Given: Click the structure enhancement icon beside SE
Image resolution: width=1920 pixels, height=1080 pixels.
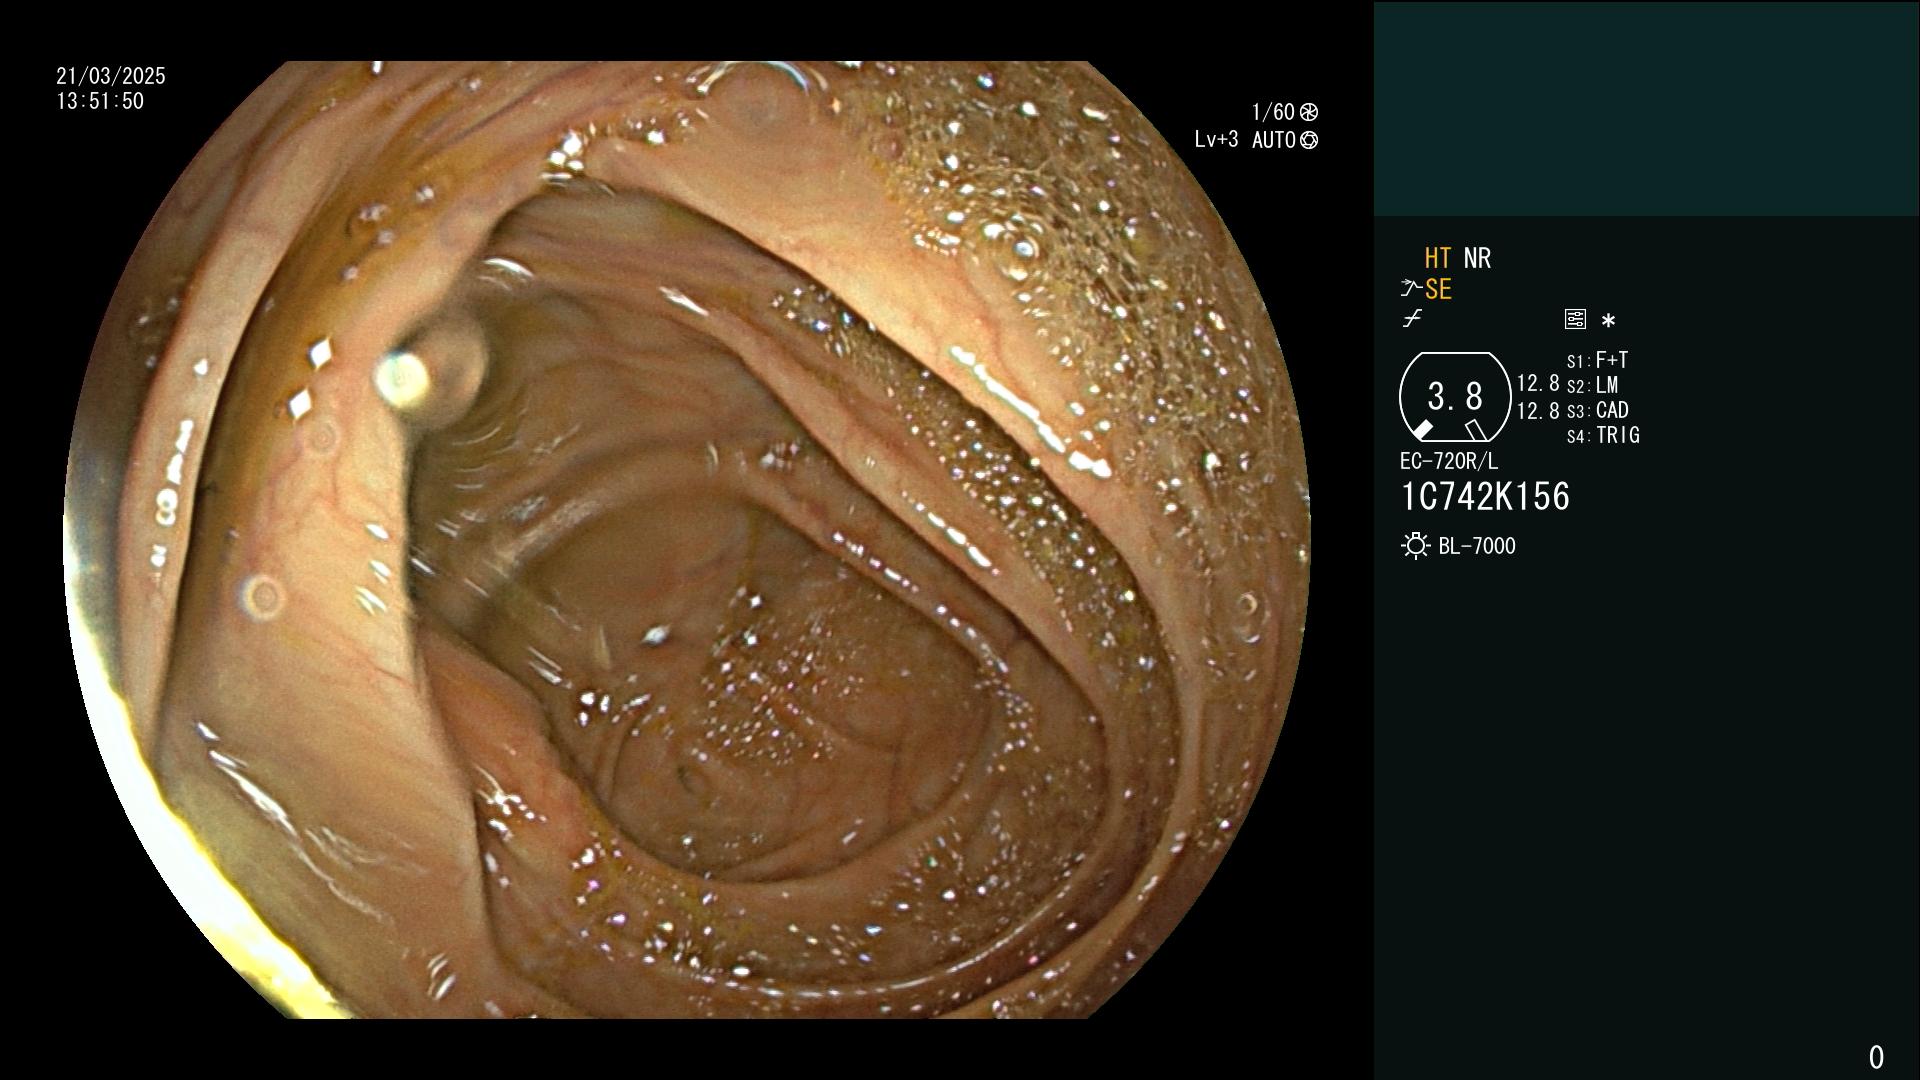Looking at the screenshot, I should click(x=1411, y=289).
